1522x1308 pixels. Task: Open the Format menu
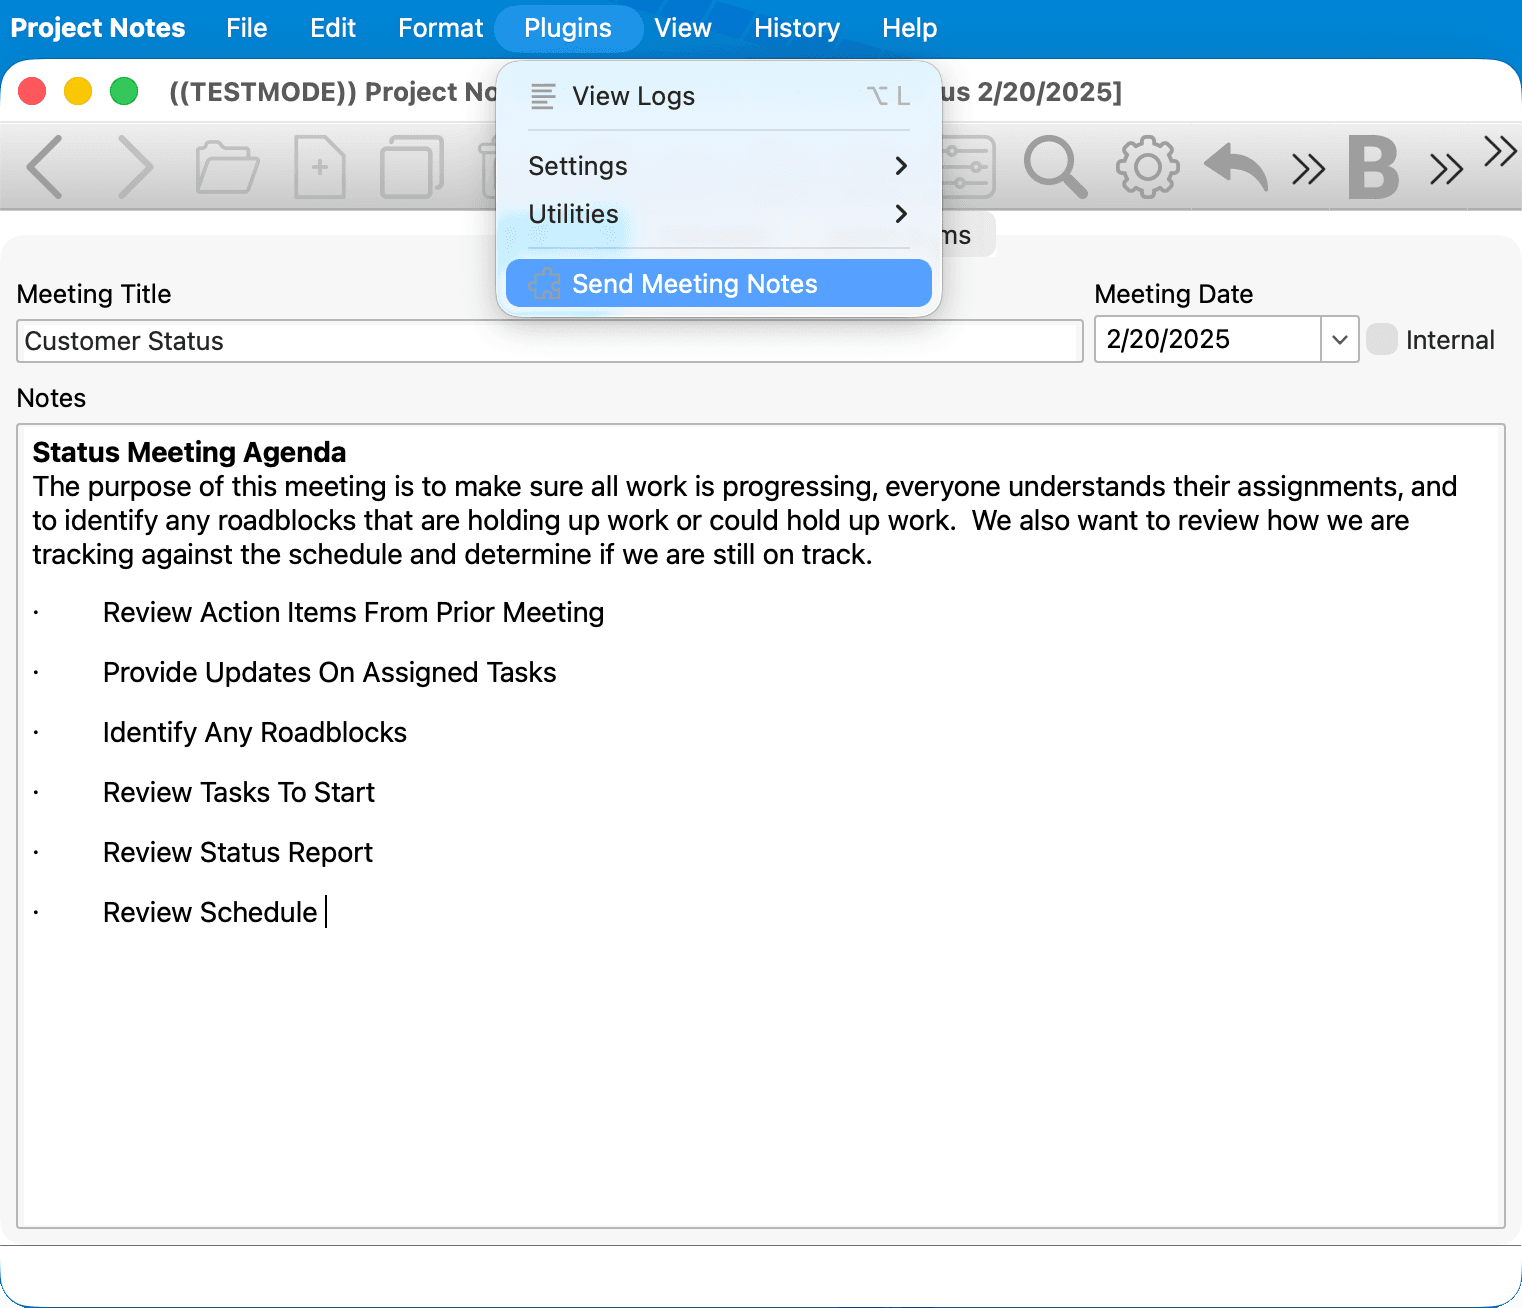(441, 28)
